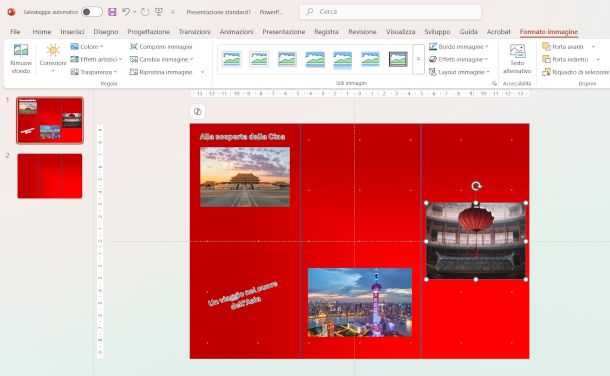Click Cambia immagine
Screen dimensions: 610x376
pos(161,59)
